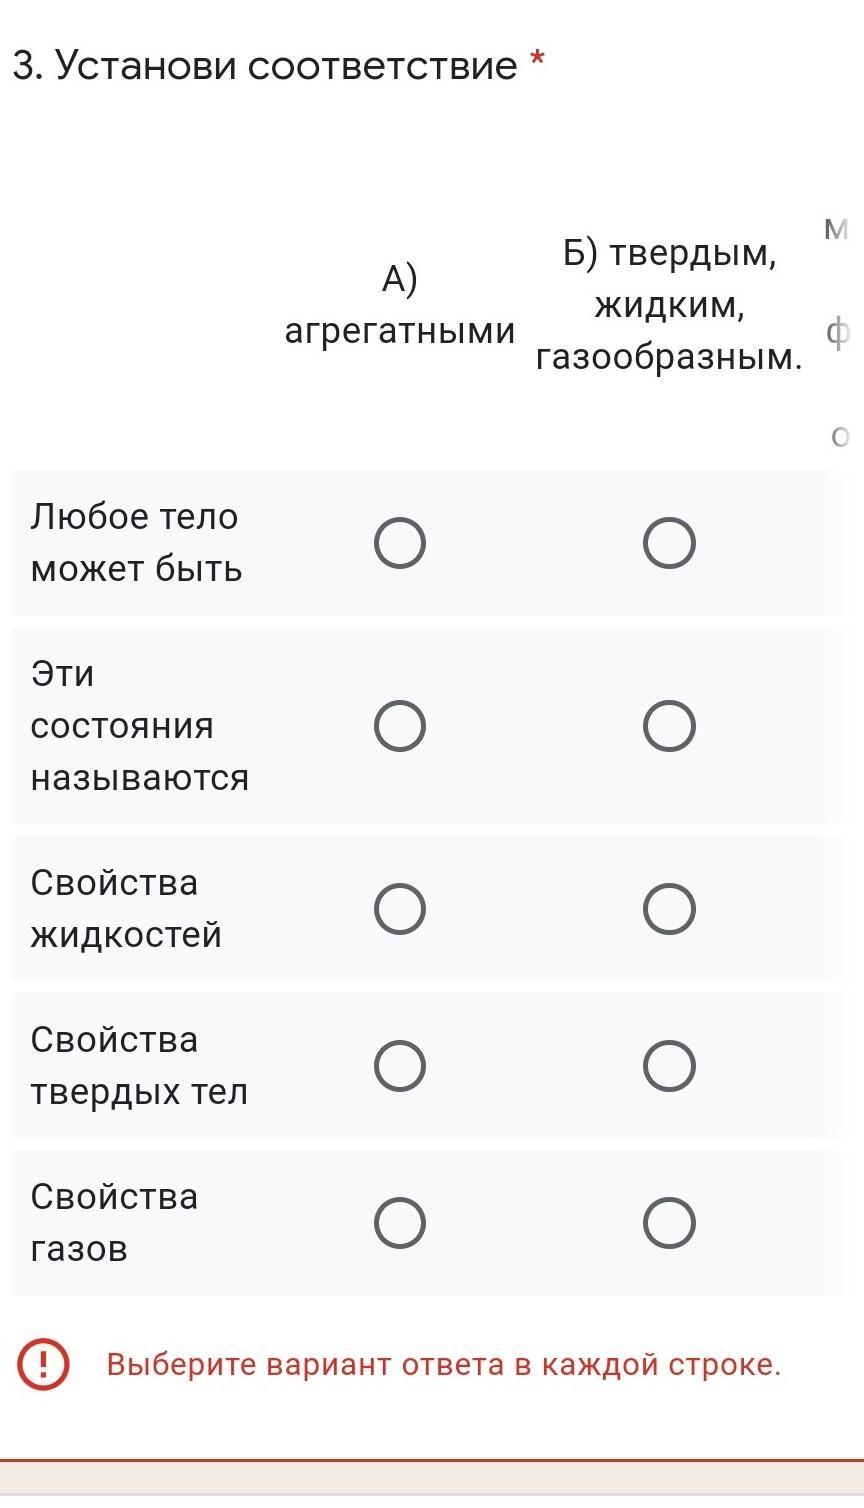864x1508 pixels.
Task: Click the red error exclamation icon
Action: tap(43, 1365)
